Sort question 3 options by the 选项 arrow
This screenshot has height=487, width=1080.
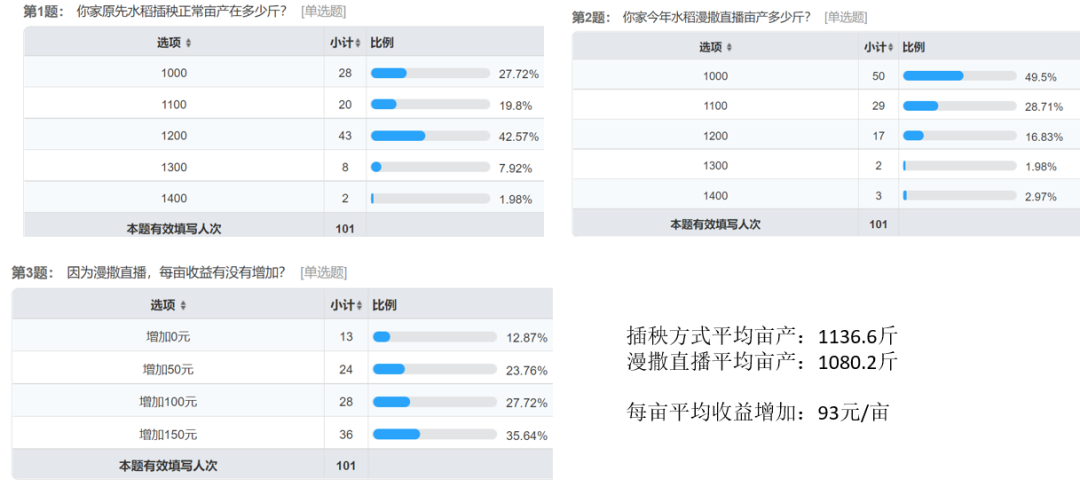tap(183, 305)
